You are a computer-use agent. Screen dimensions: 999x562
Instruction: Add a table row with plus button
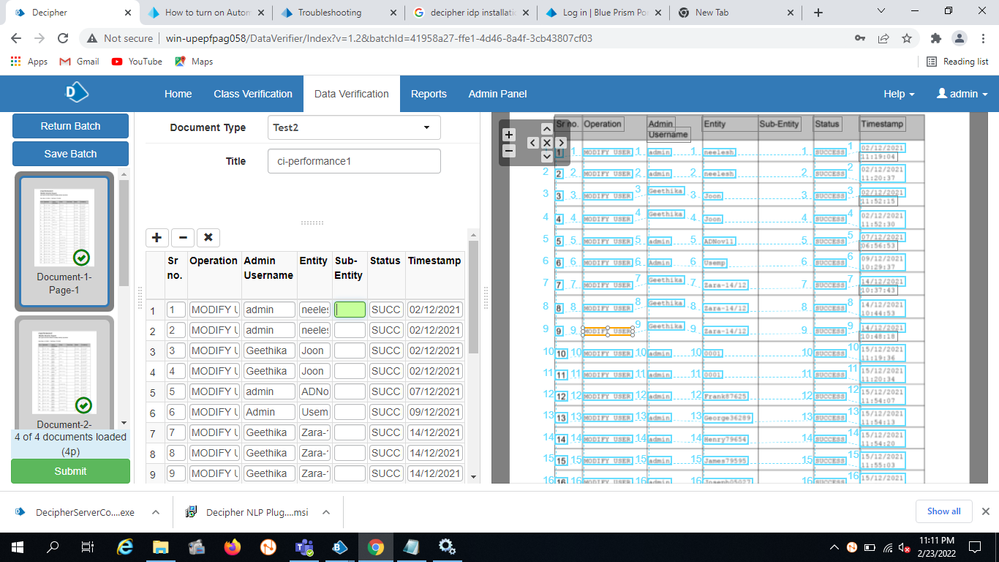(157, 238)
